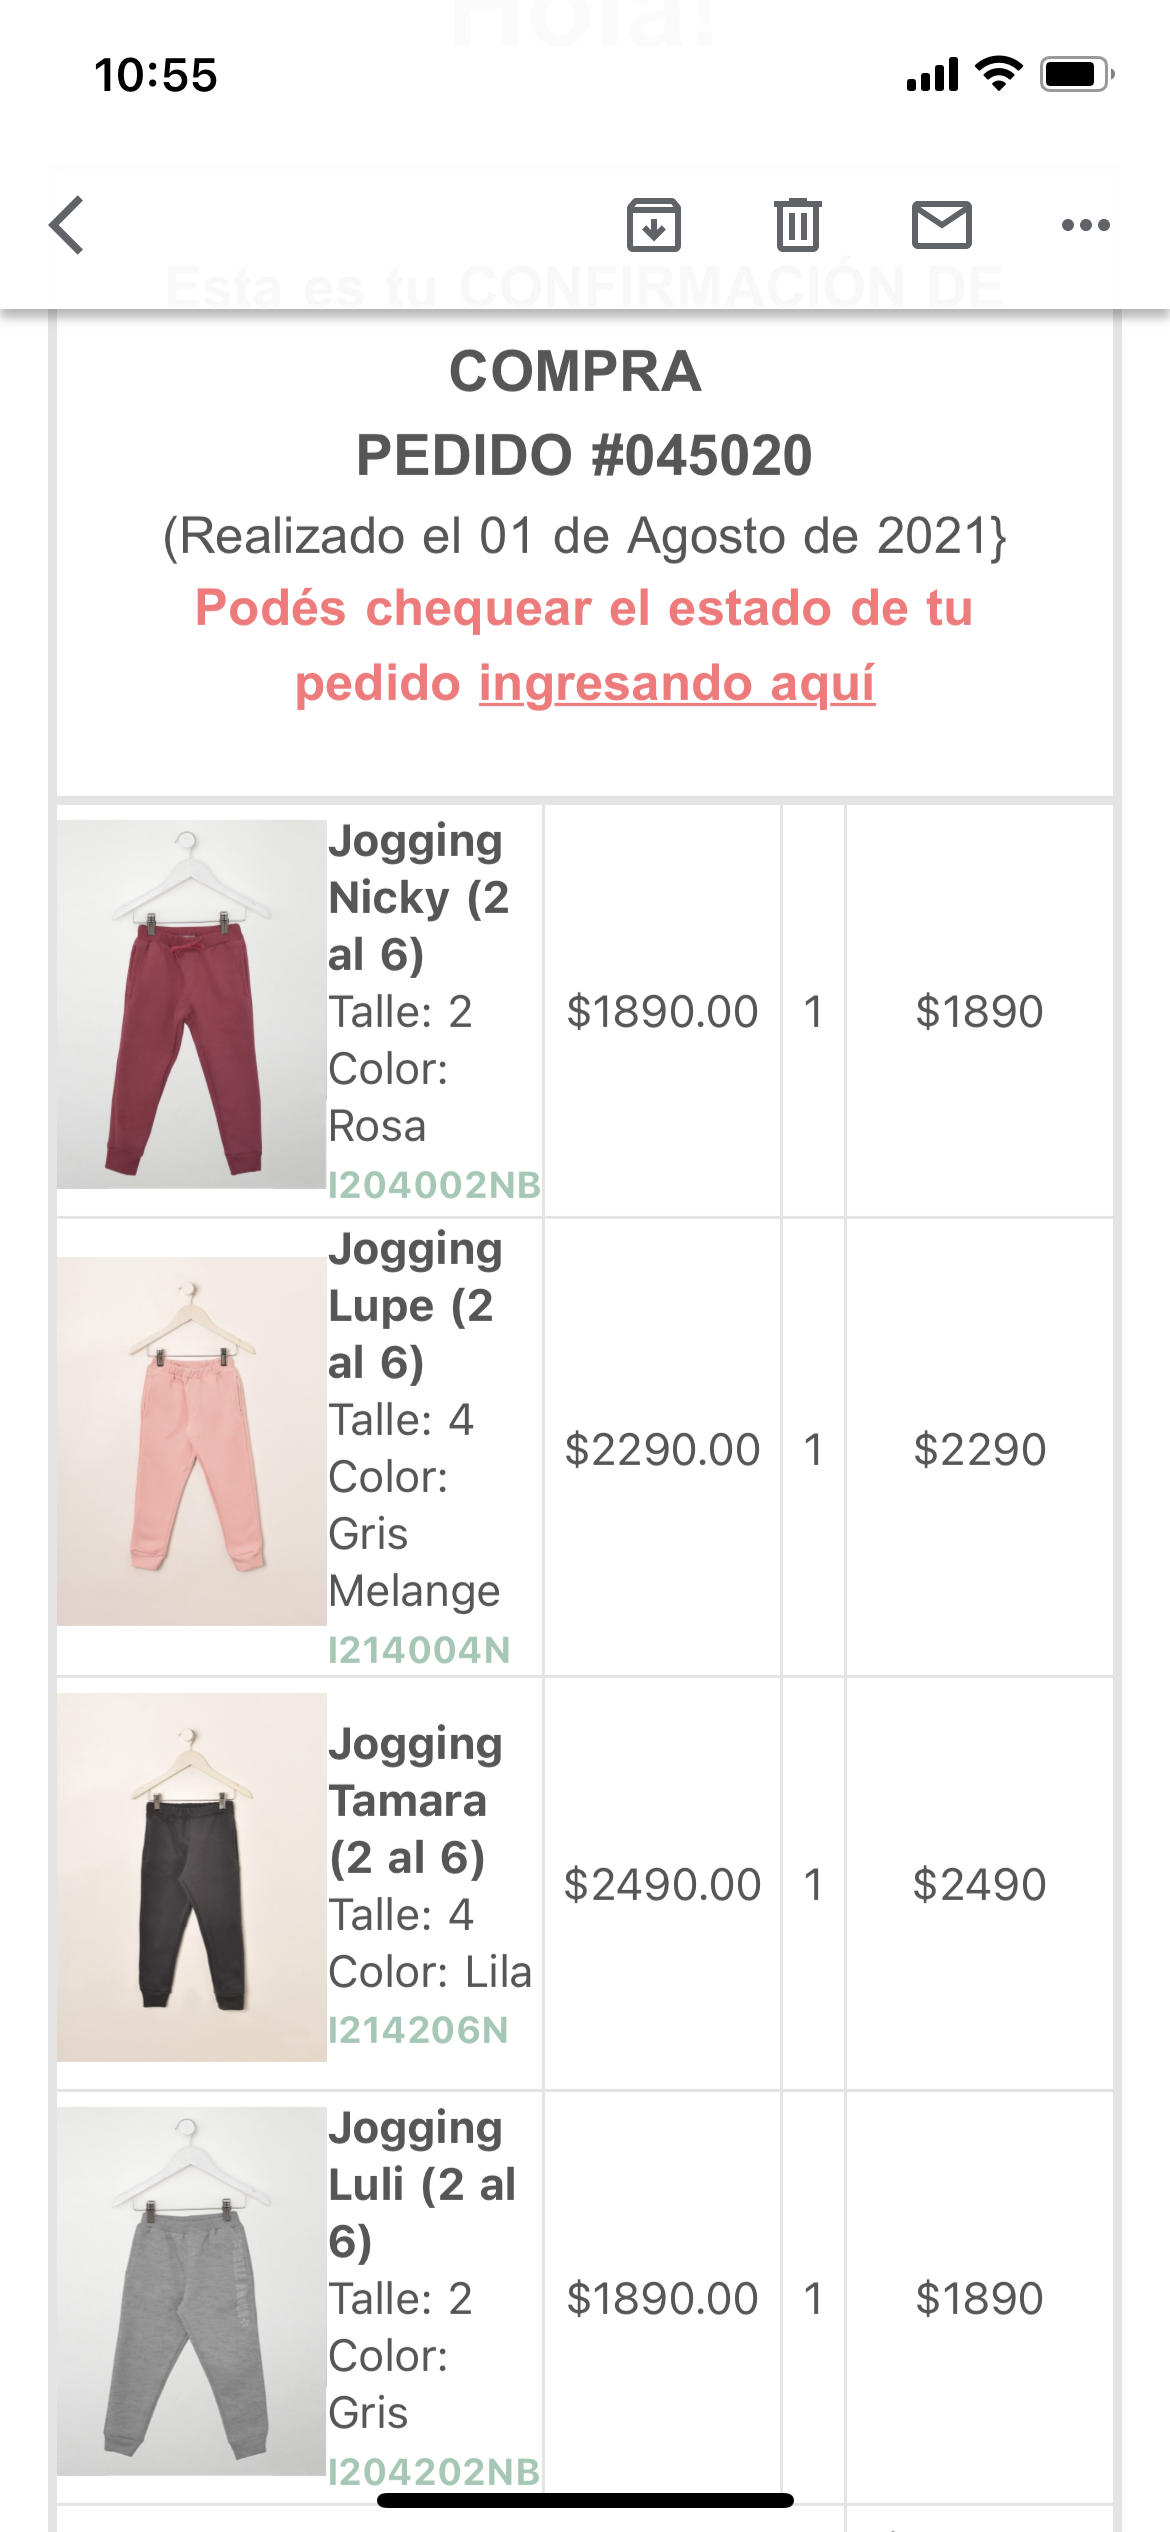Mark email as unread envelope icon
This screenshot has width=1170, height=2532.
[941, 225]
